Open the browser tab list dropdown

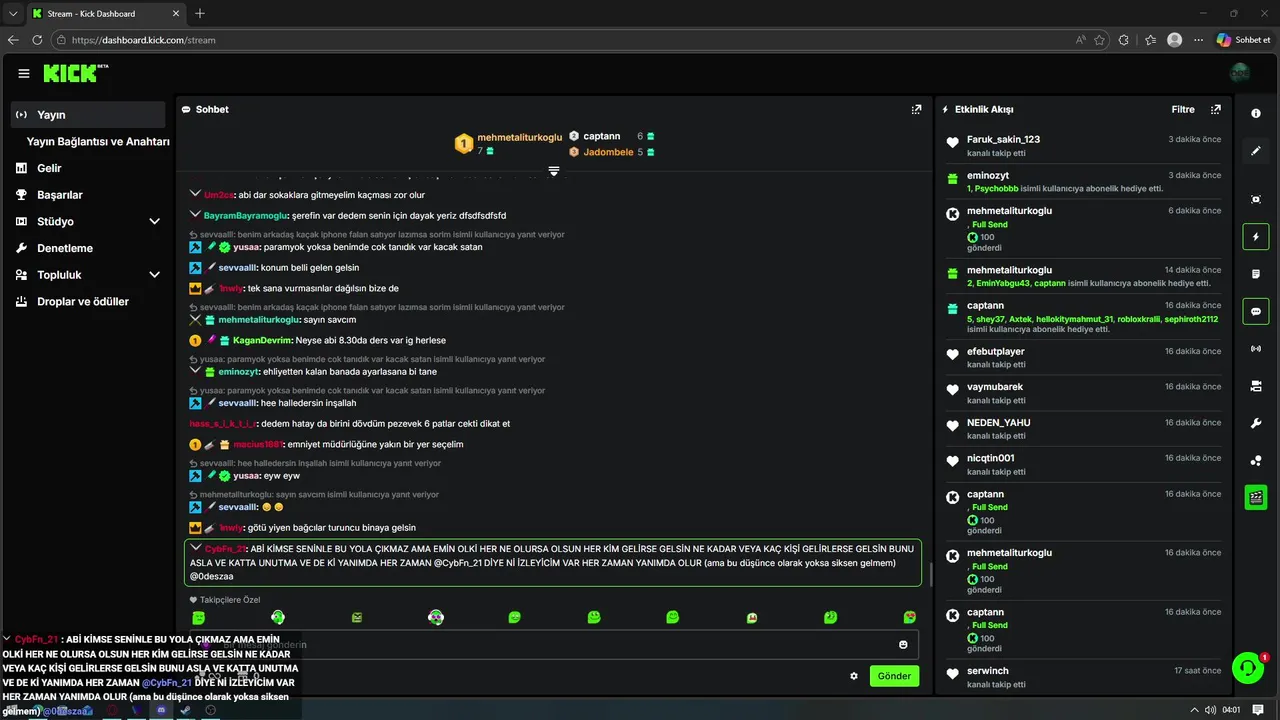click(x=13, y=13)
